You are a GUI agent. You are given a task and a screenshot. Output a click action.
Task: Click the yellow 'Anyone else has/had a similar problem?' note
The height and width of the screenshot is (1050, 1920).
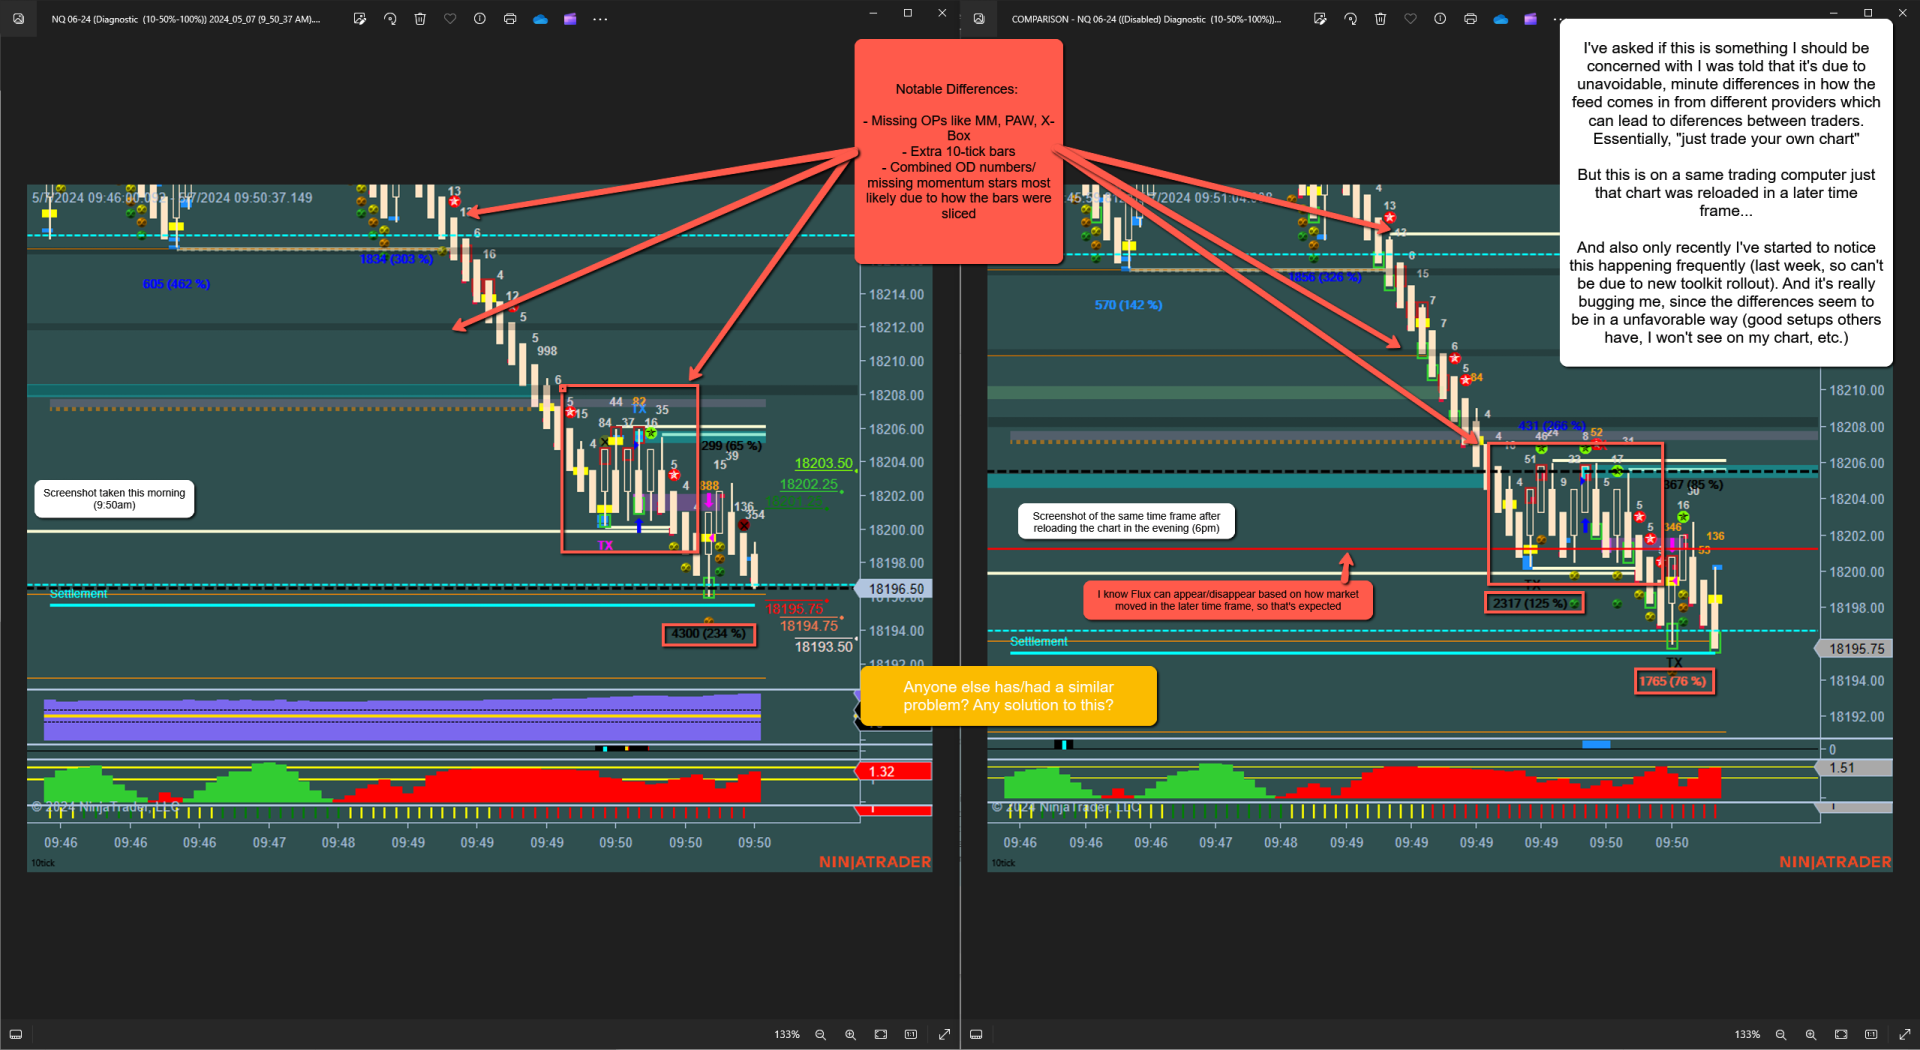point(1008,696)
